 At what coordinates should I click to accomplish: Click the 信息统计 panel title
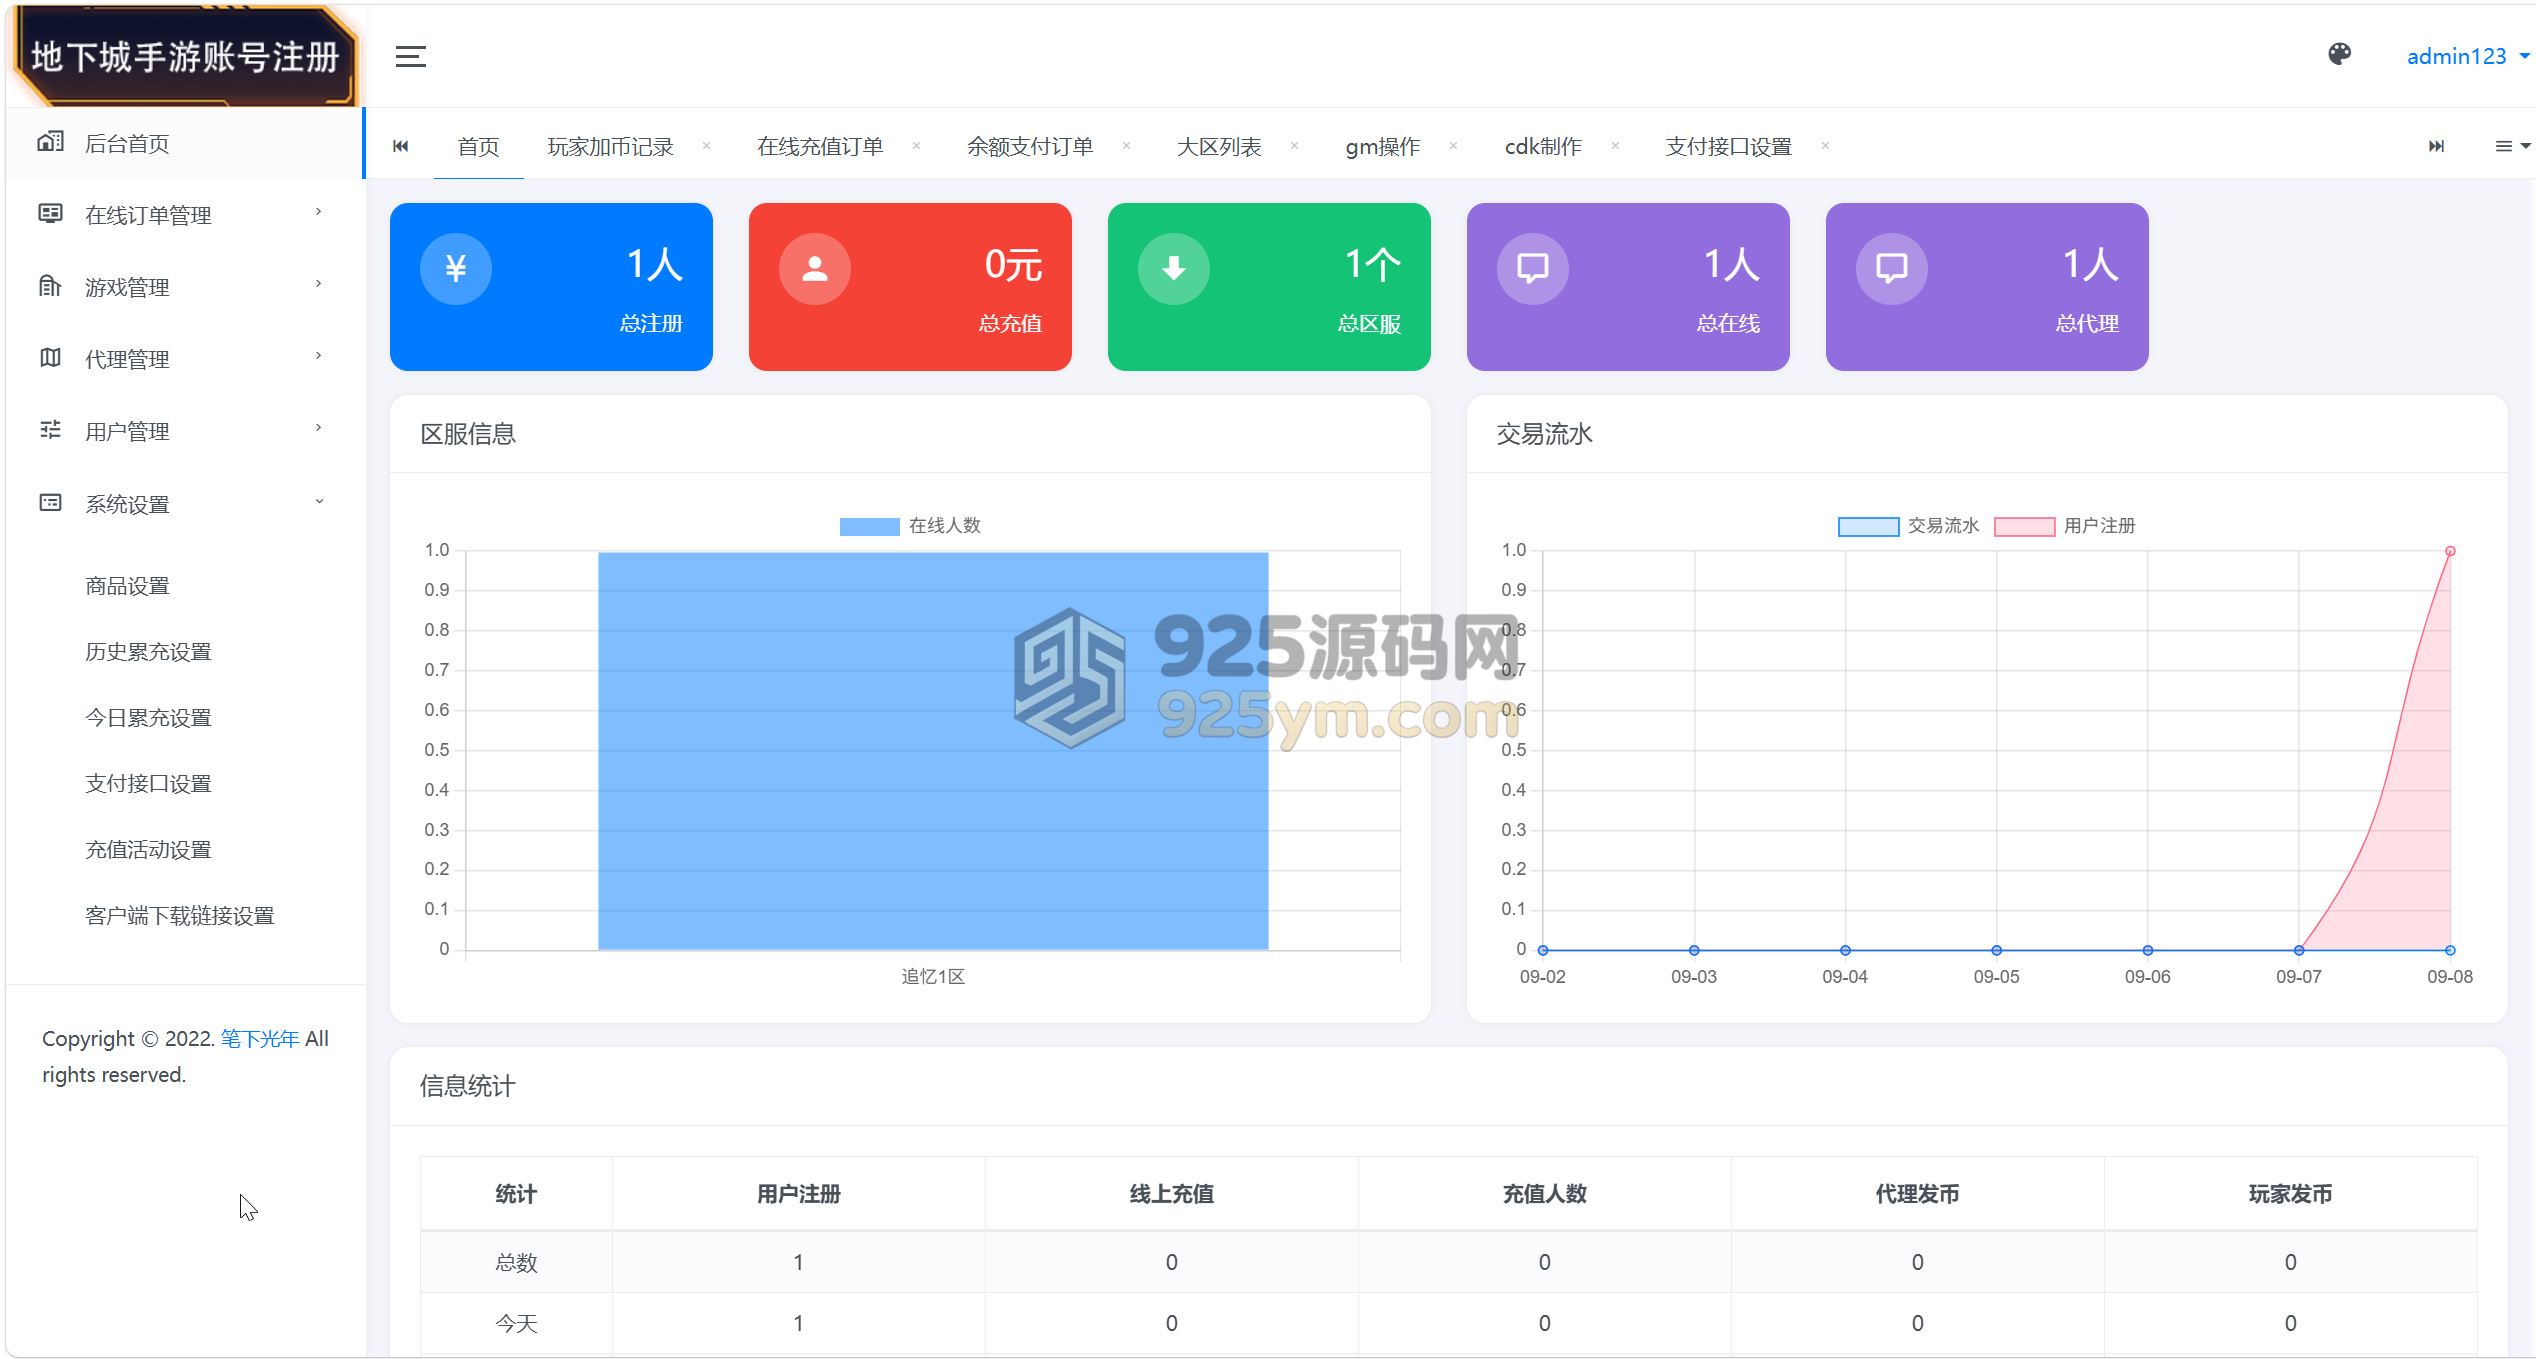pyautogui.click(x=468, y=1086)
